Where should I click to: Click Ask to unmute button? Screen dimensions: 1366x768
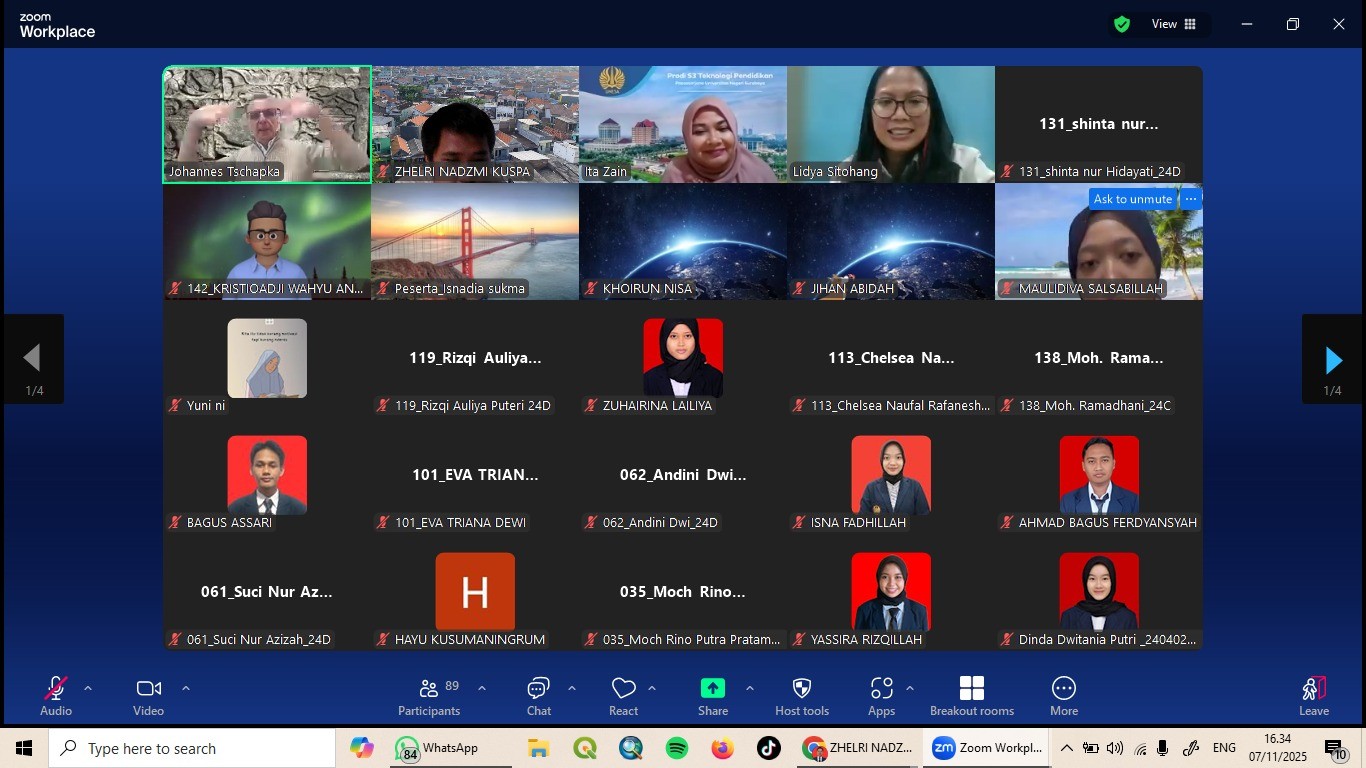tap(1132, 199)
